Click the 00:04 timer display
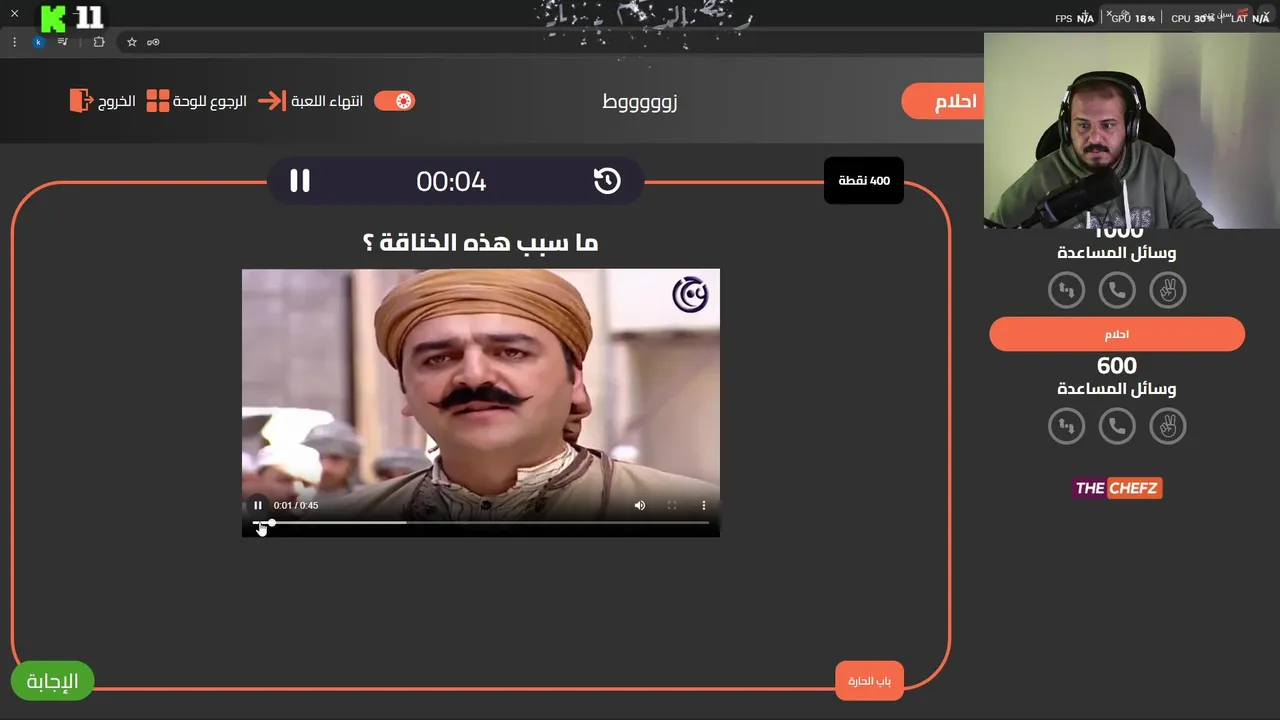Image resolution: width=1280 pixels, height=720 pixels. pos(451,181)
